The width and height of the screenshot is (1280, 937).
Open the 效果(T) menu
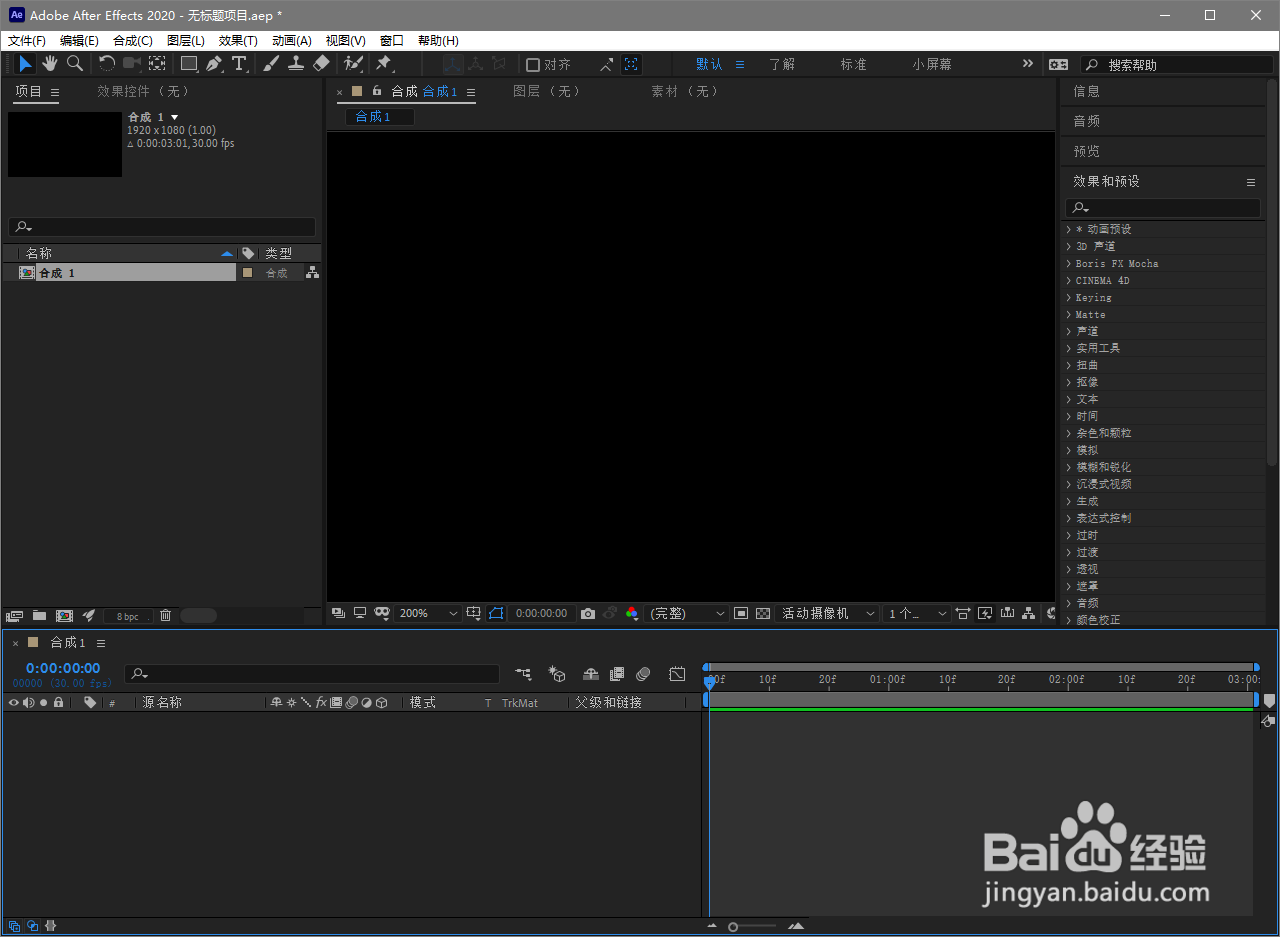(238, 41)
